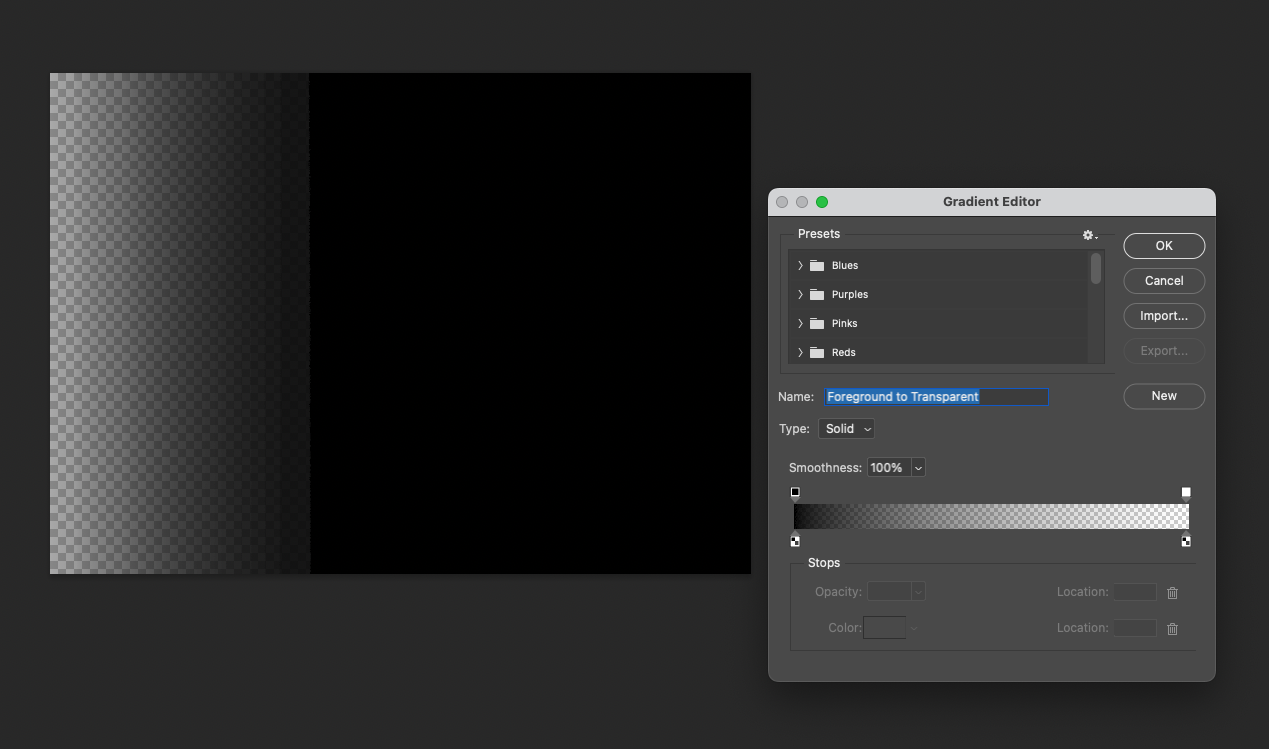This screenshot has height=749, width=1269.
Task: Confirm the gradient with OK
Action: click(x=1163, y=245)
